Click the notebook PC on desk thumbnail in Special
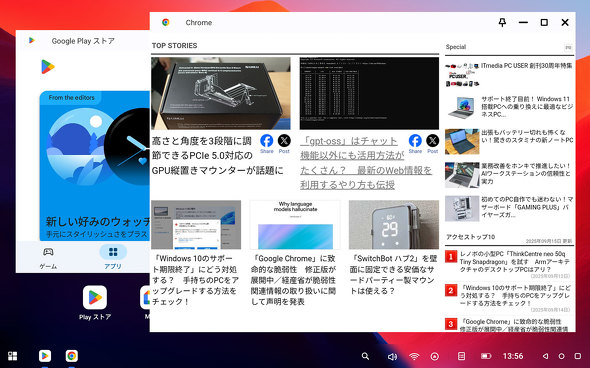The image size is (590, 368). tap(462, 141)
